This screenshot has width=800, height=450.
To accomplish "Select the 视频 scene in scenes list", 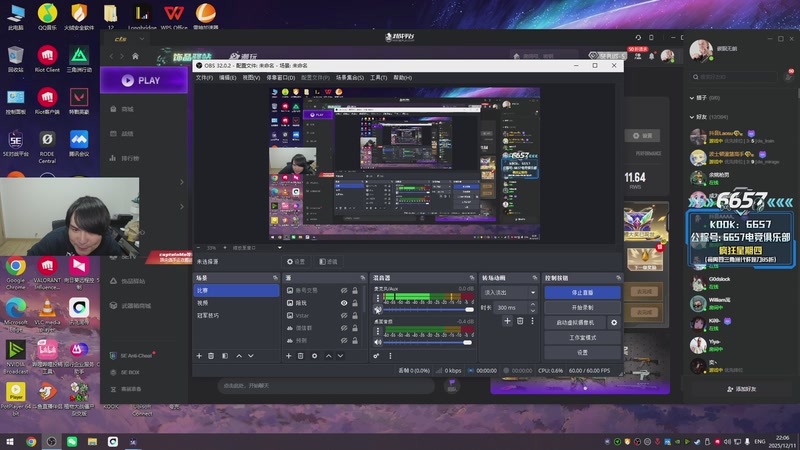I will (236, 303).
